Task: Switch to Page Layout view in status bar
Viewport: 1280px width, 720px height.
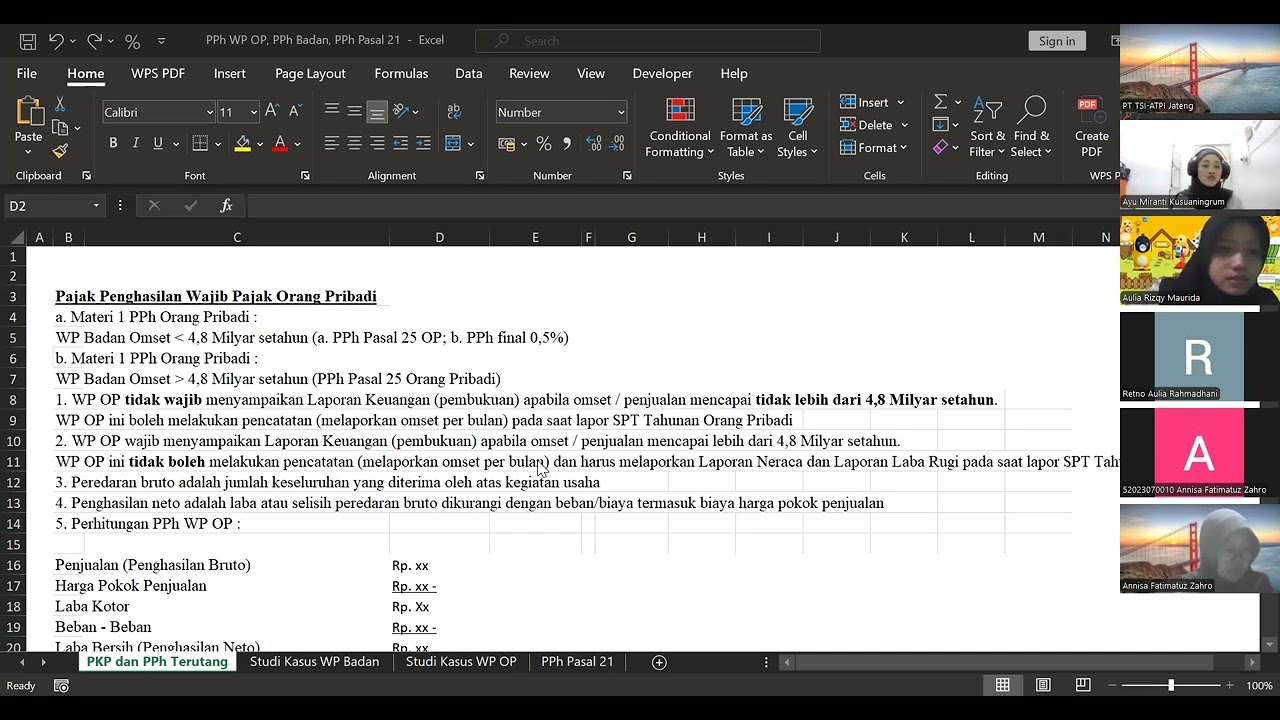Action: tap(1043, 685)
